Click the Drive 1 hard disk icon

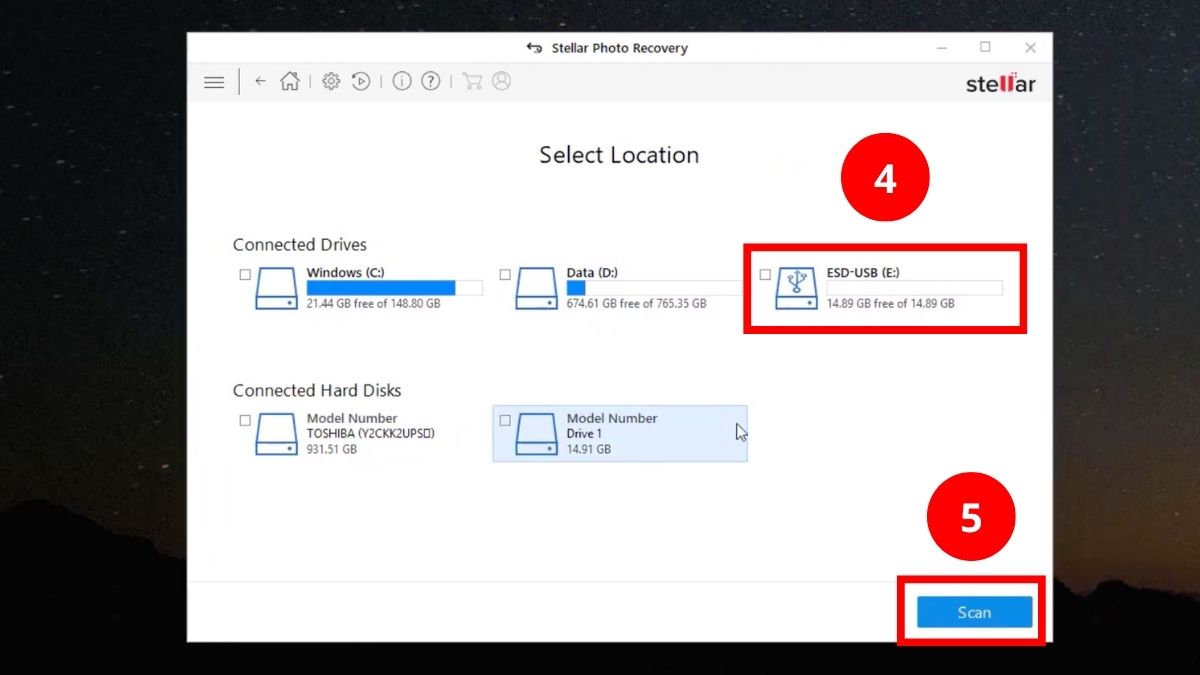pyautogui.click(x=536, y=434)
